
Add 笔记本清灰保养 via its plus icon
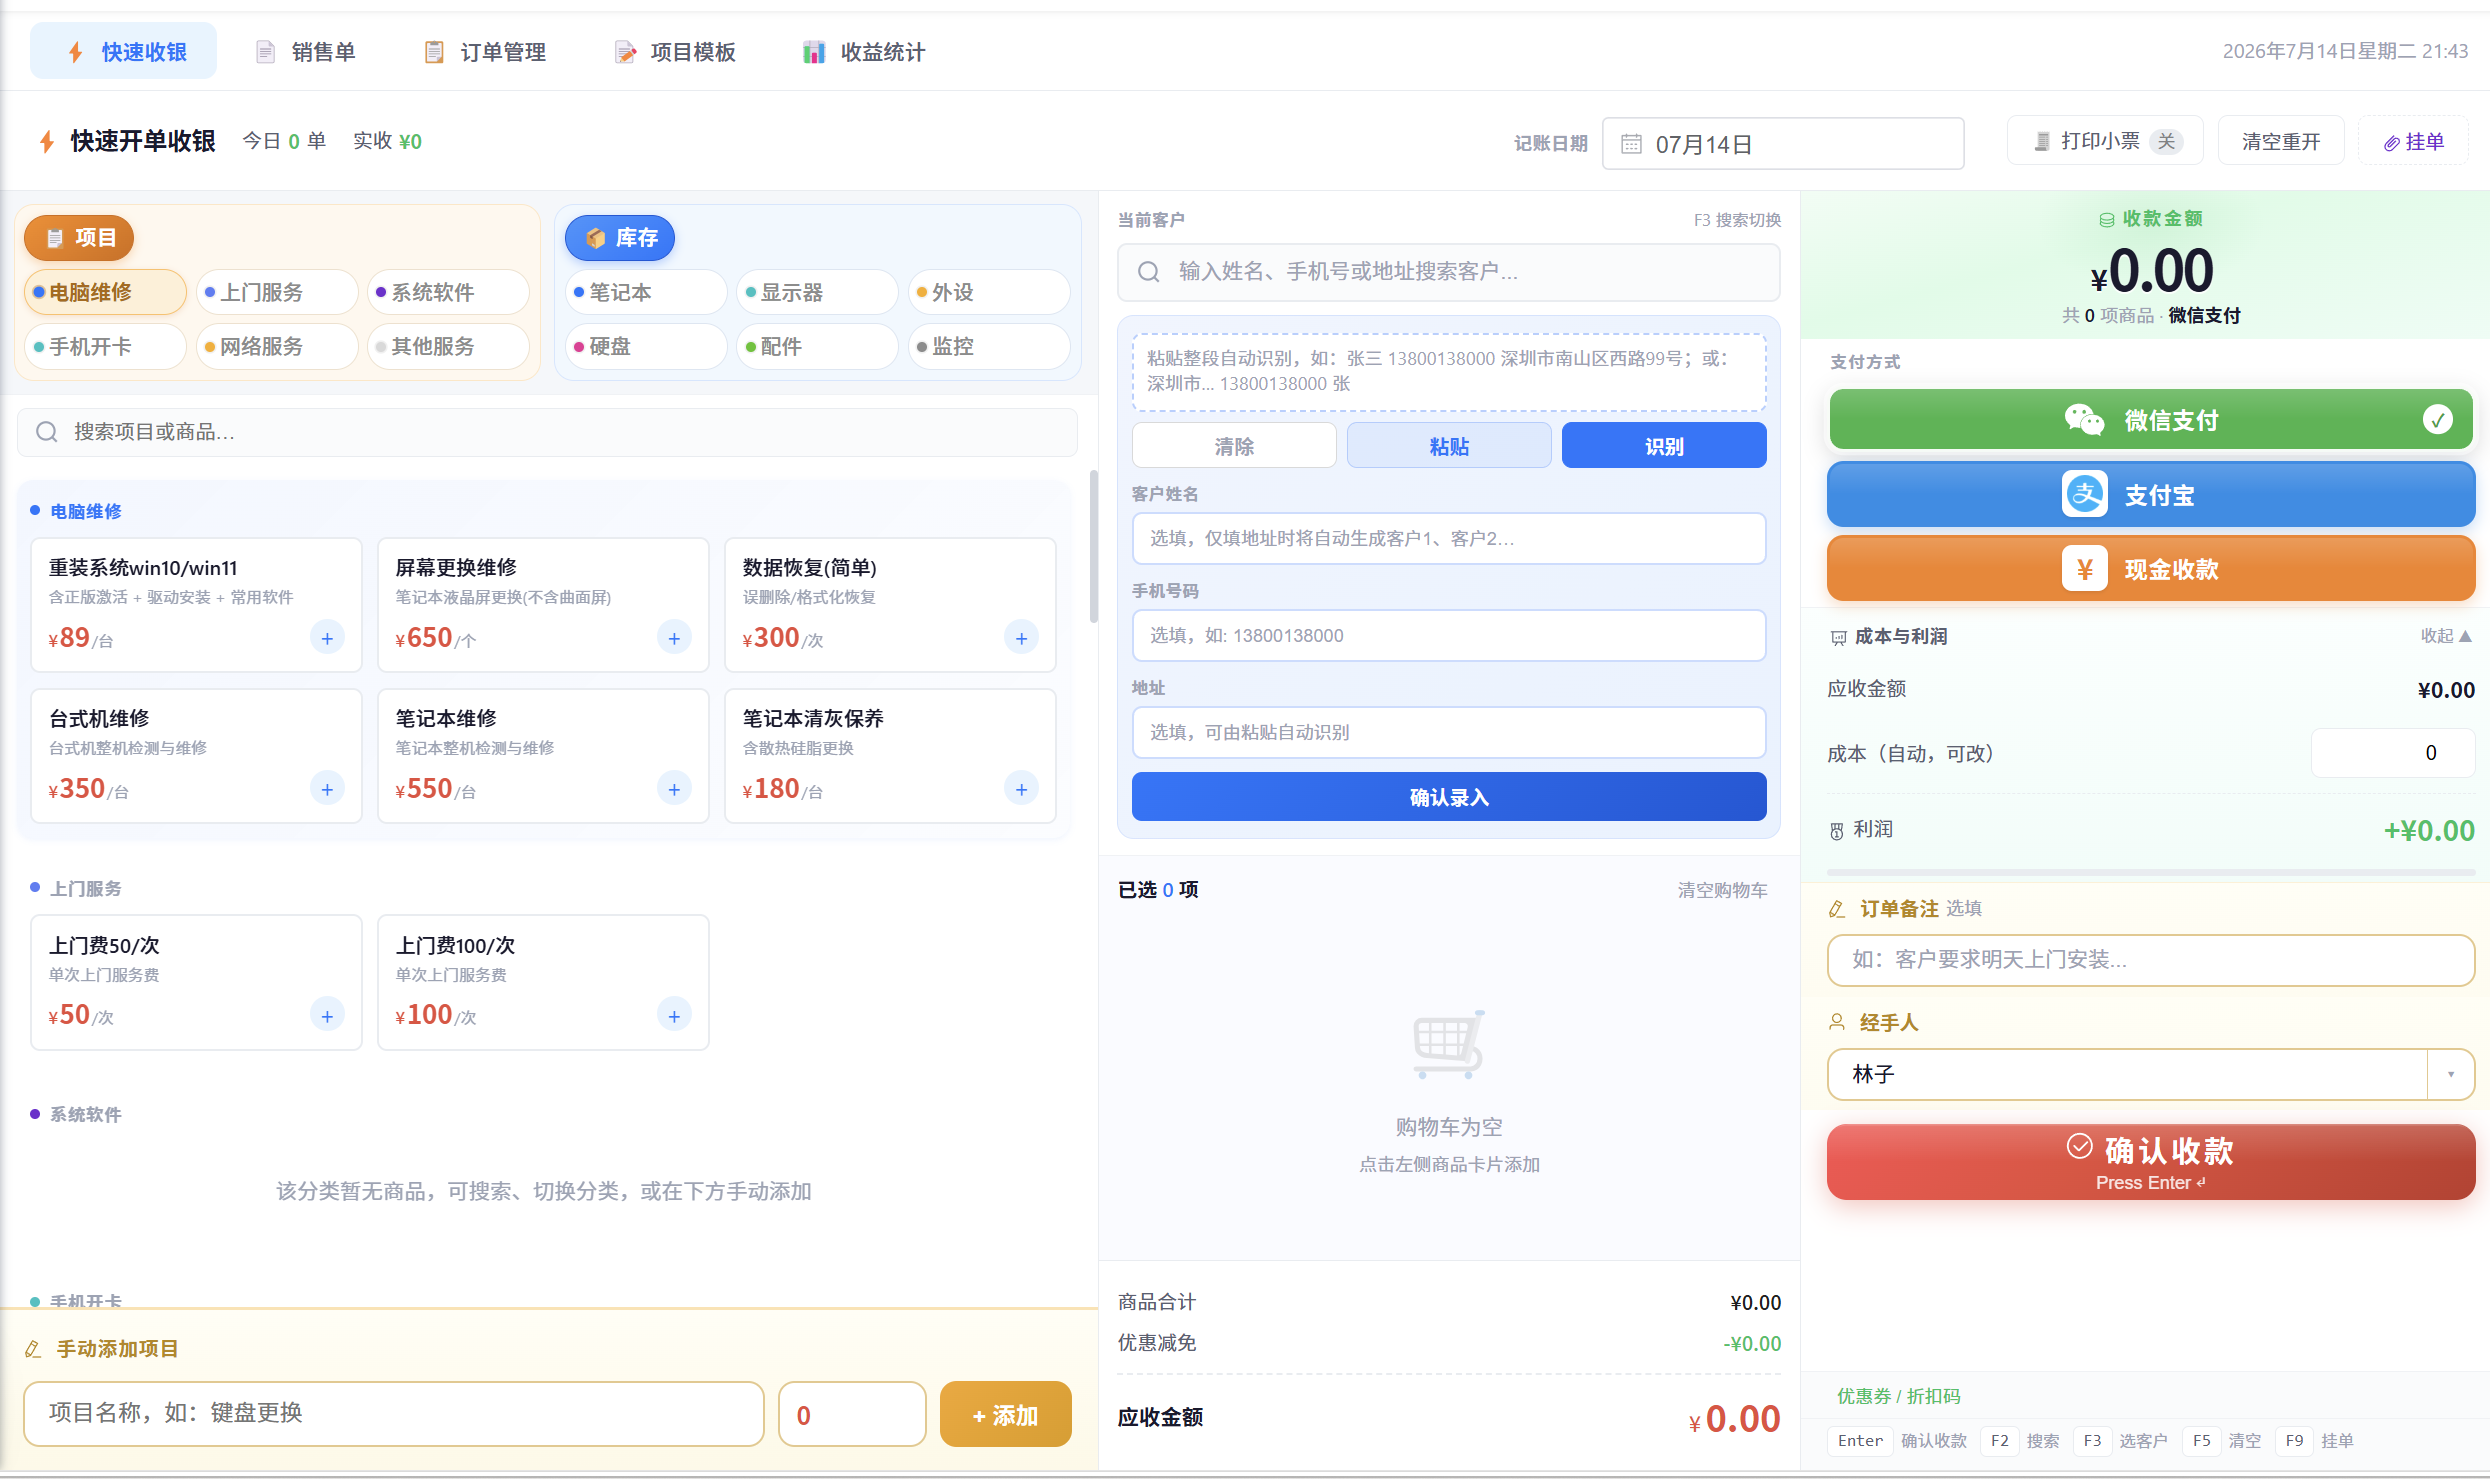click(x=1021, y=789)
